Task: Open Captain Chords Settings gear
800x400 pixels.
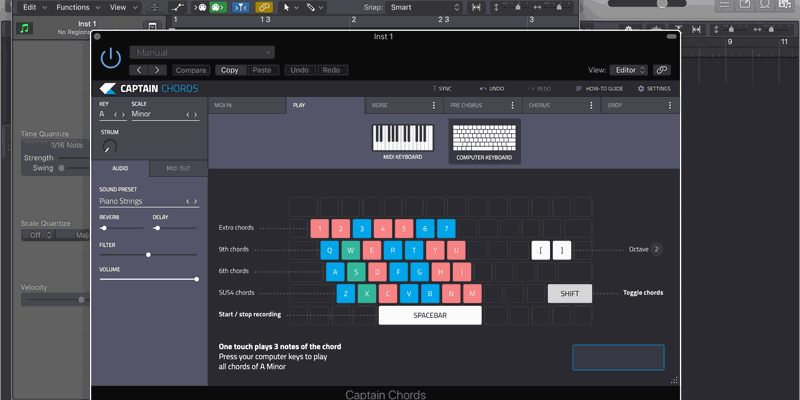Action: [654, 89]
